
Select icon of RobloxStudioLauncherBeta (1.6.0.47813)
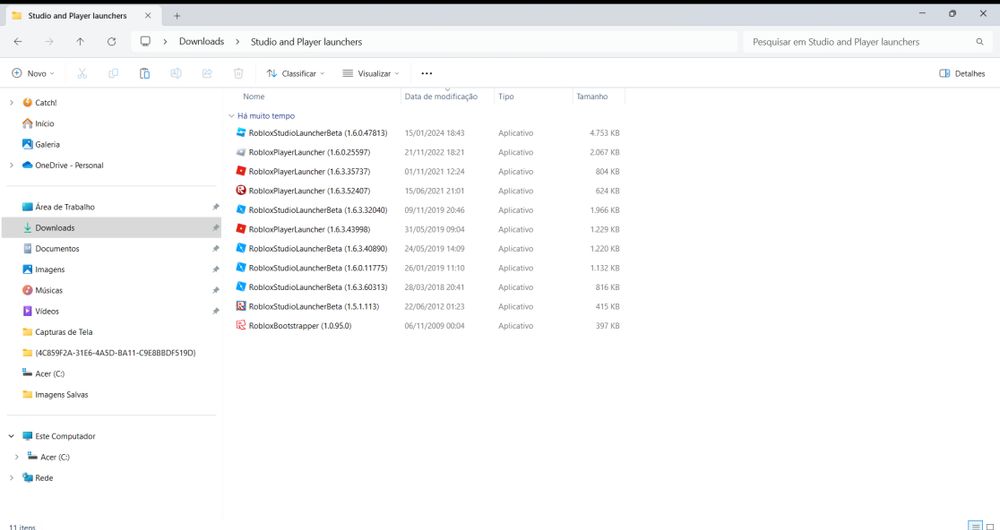[x=240, y=133]
